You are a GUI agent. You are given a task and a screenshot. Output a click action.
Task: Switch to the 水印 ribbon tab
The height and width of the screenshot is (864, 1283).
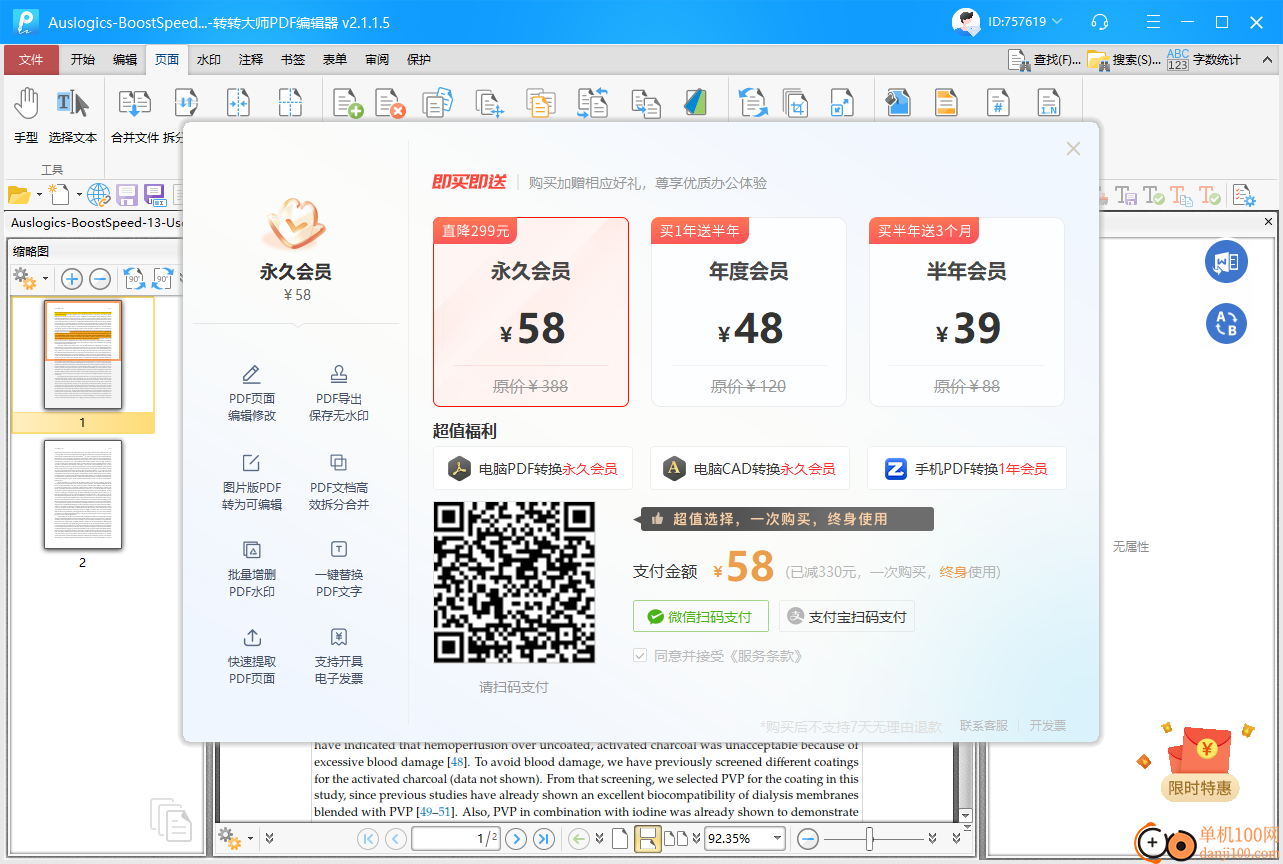coord(209,60)
